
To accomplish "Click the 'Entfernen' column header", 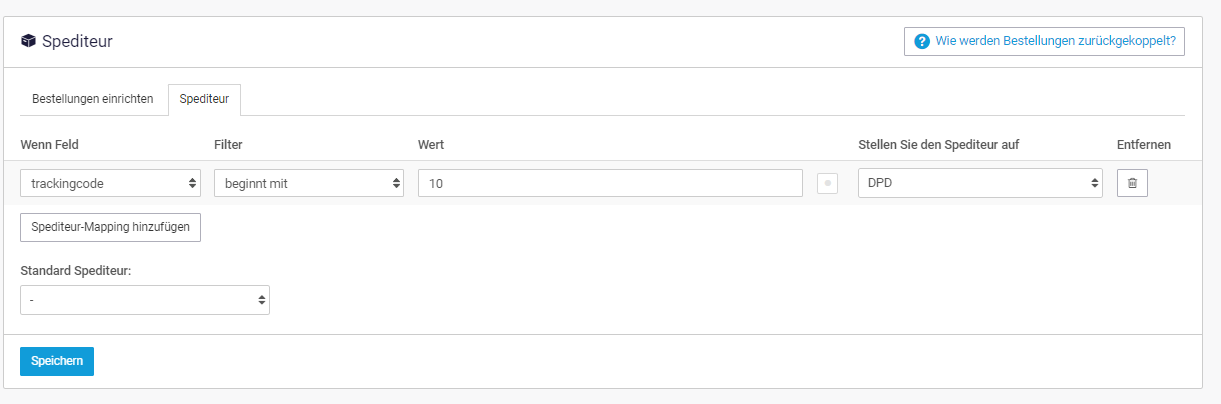I will pyautogui.click(x=1144, y=145).
